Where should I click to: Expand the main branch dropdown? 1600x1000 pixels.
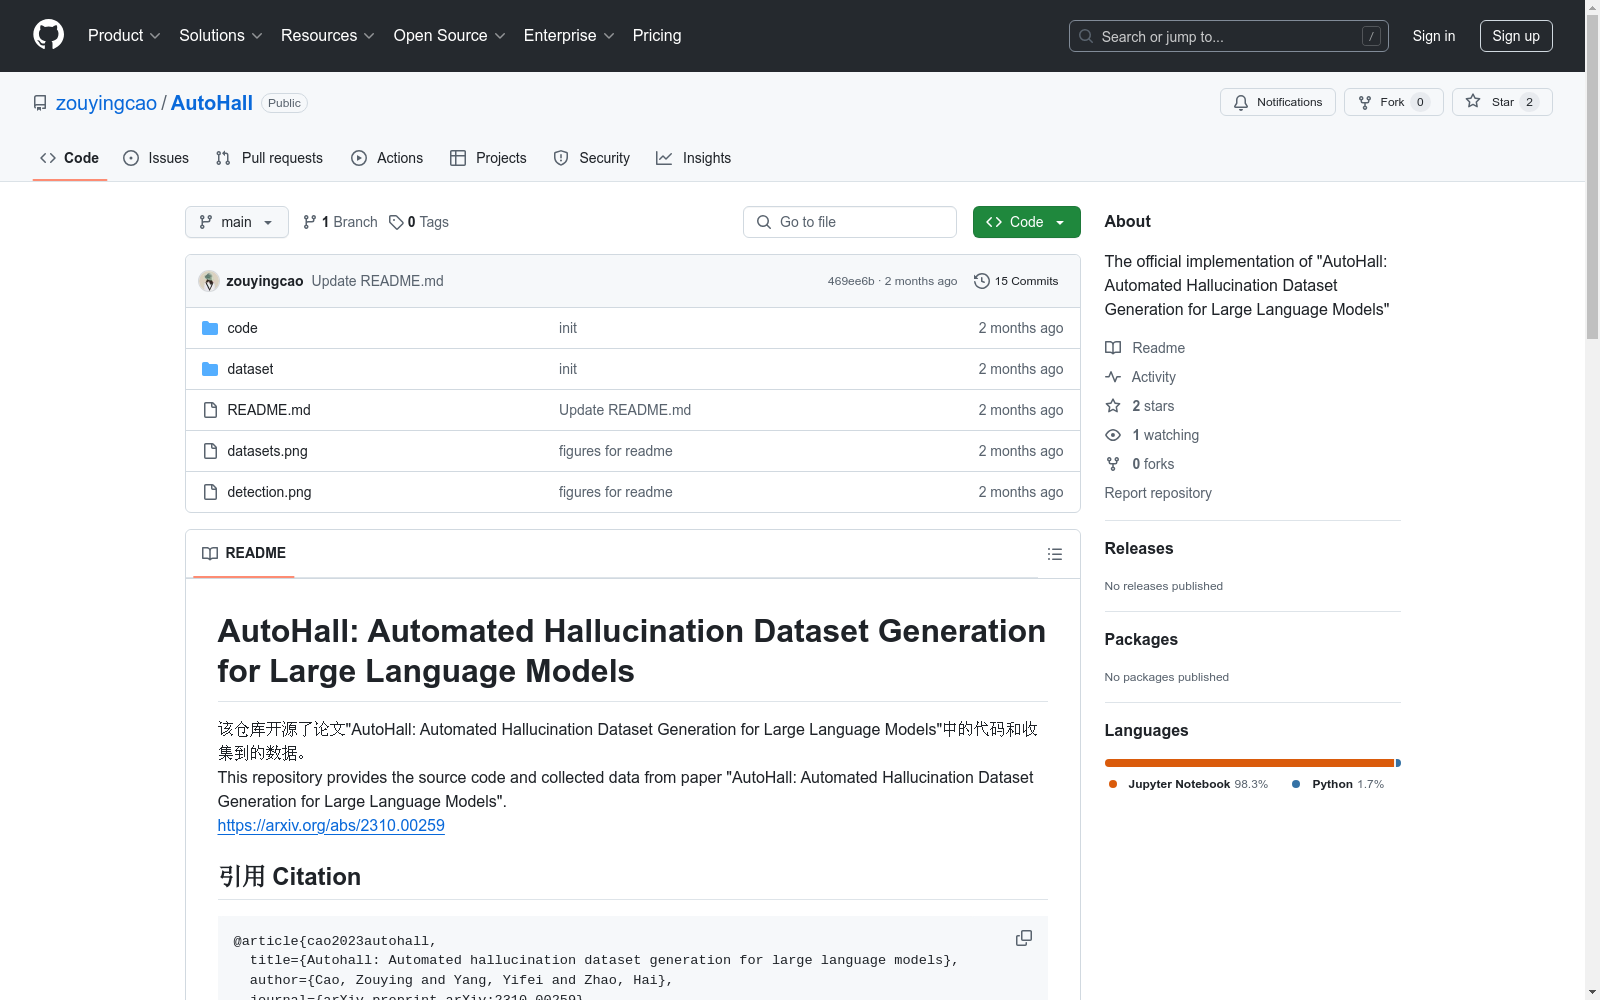click(236, 222)
